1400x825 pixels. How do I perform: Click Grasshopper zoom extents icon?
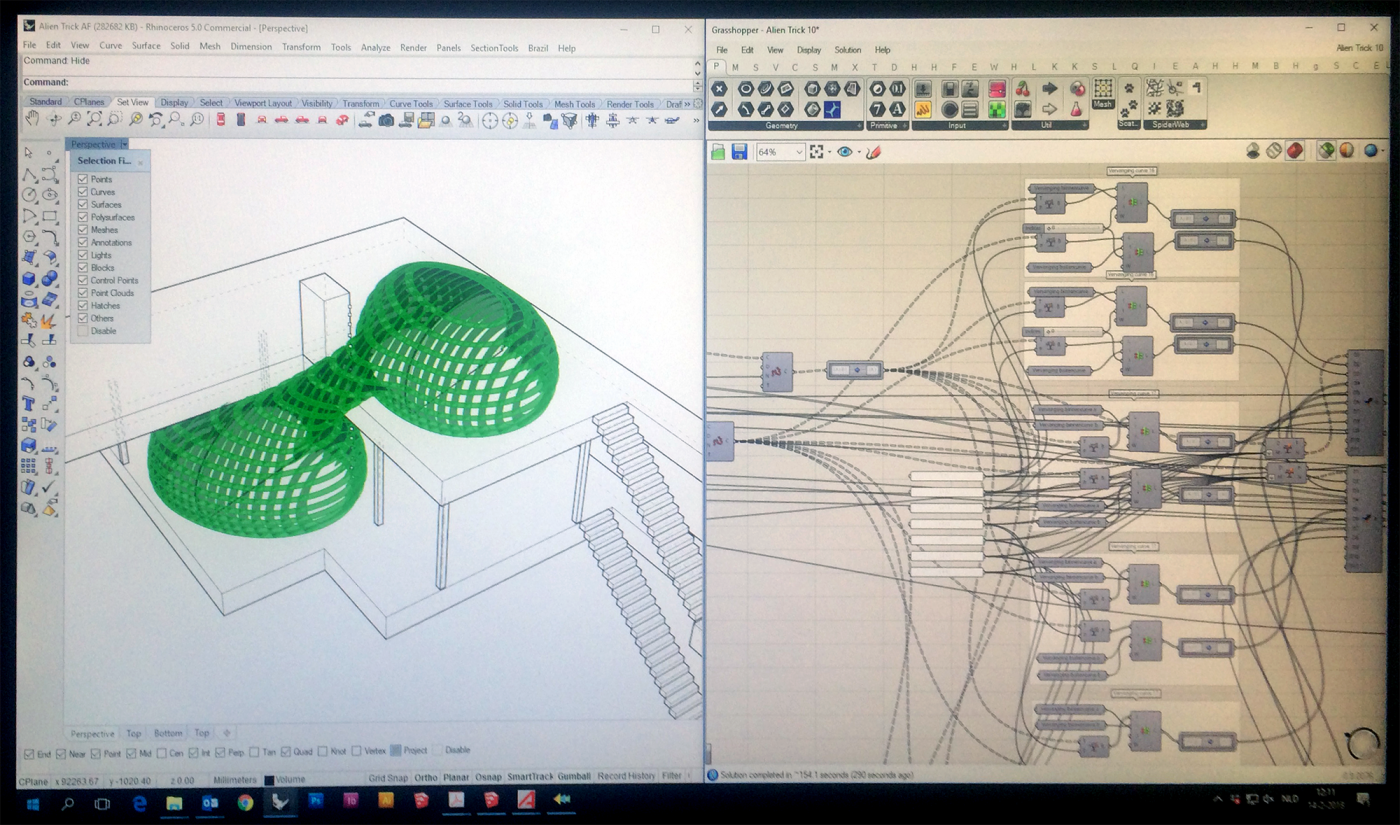point(818,152)
